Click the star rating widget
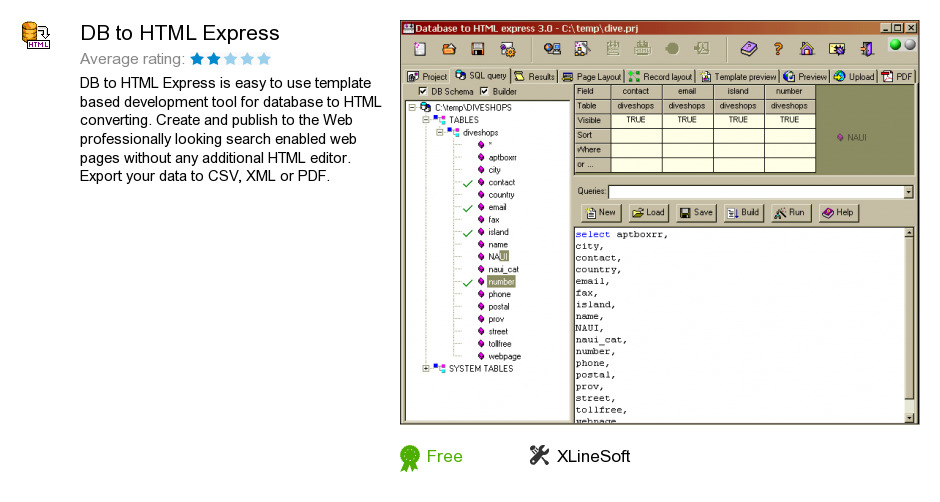The image size is (940, 502). pyautogui.click(x=230, y=59)
